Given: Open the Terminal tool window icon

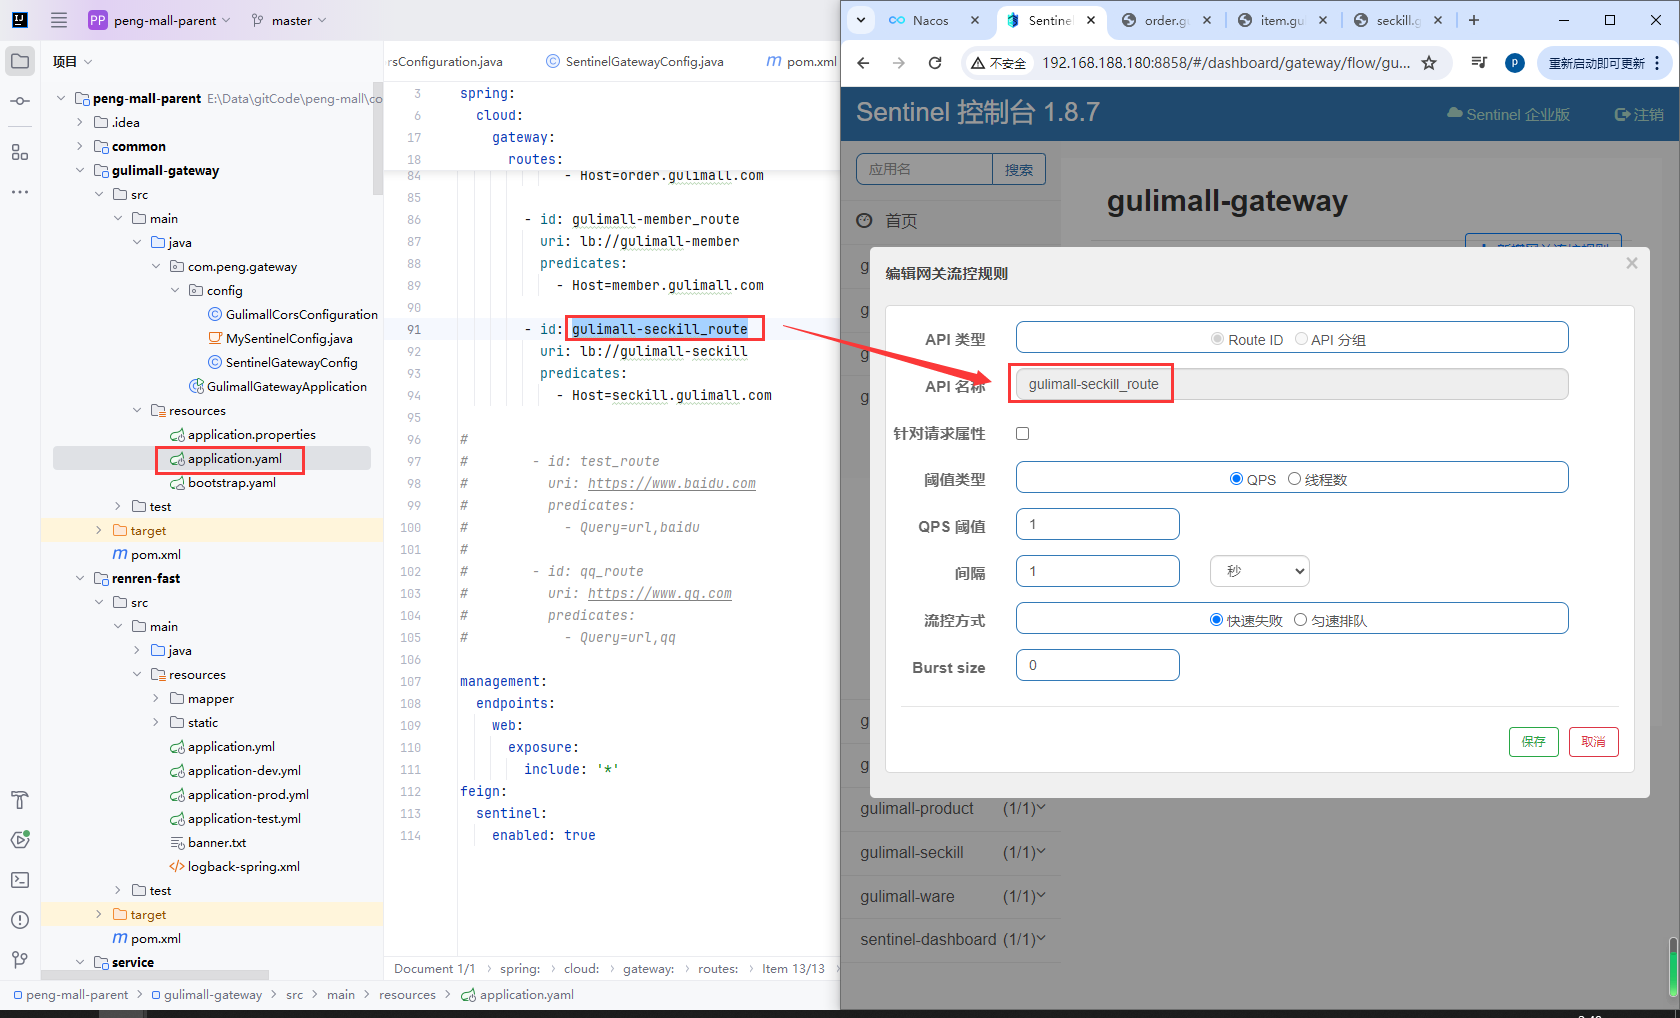Looking at the screenshot, I should click(x=20, y=880).
